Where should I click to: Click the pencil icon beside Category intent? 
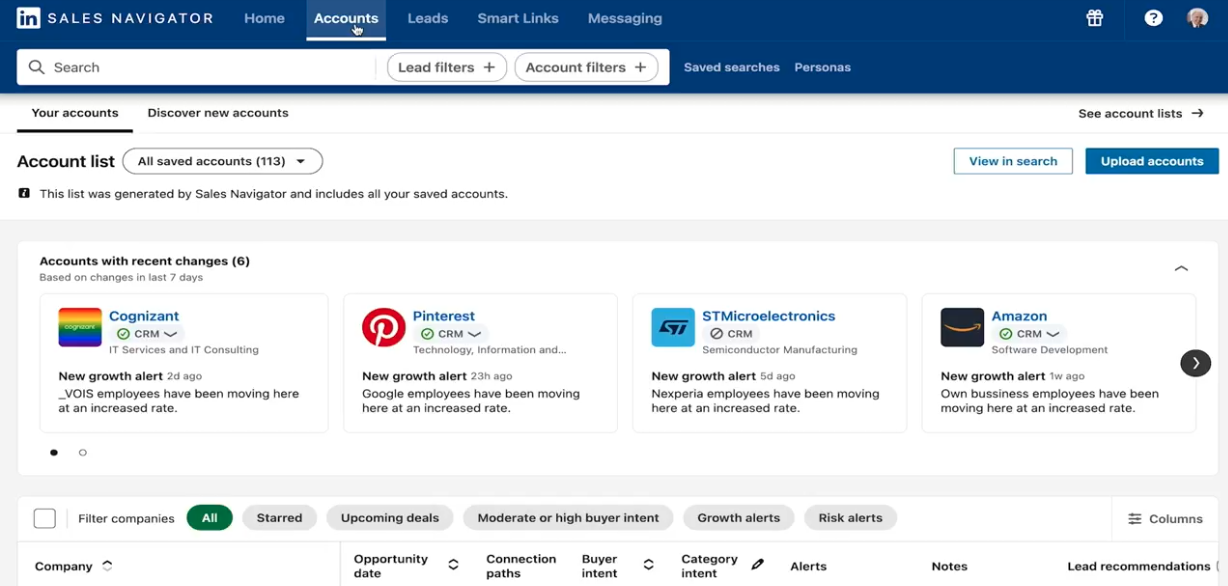[758, 565]
